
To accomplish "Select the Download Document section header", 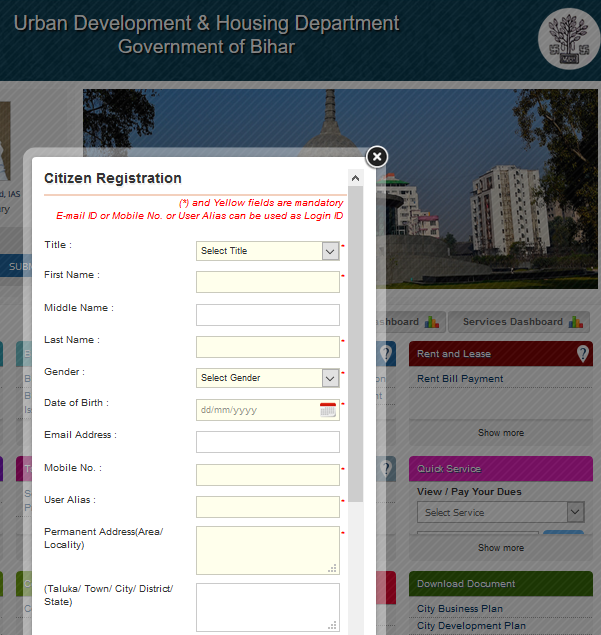I will pos(500,583).
